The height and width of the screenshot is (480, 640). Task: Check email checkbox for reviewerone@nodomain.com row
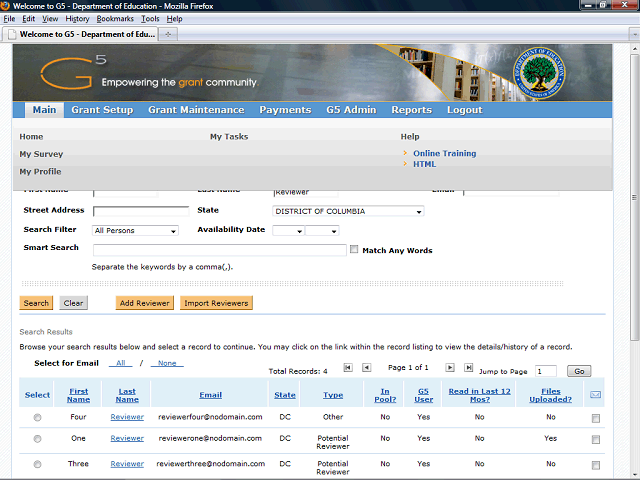pyautogui.click(x=596, y=439)
